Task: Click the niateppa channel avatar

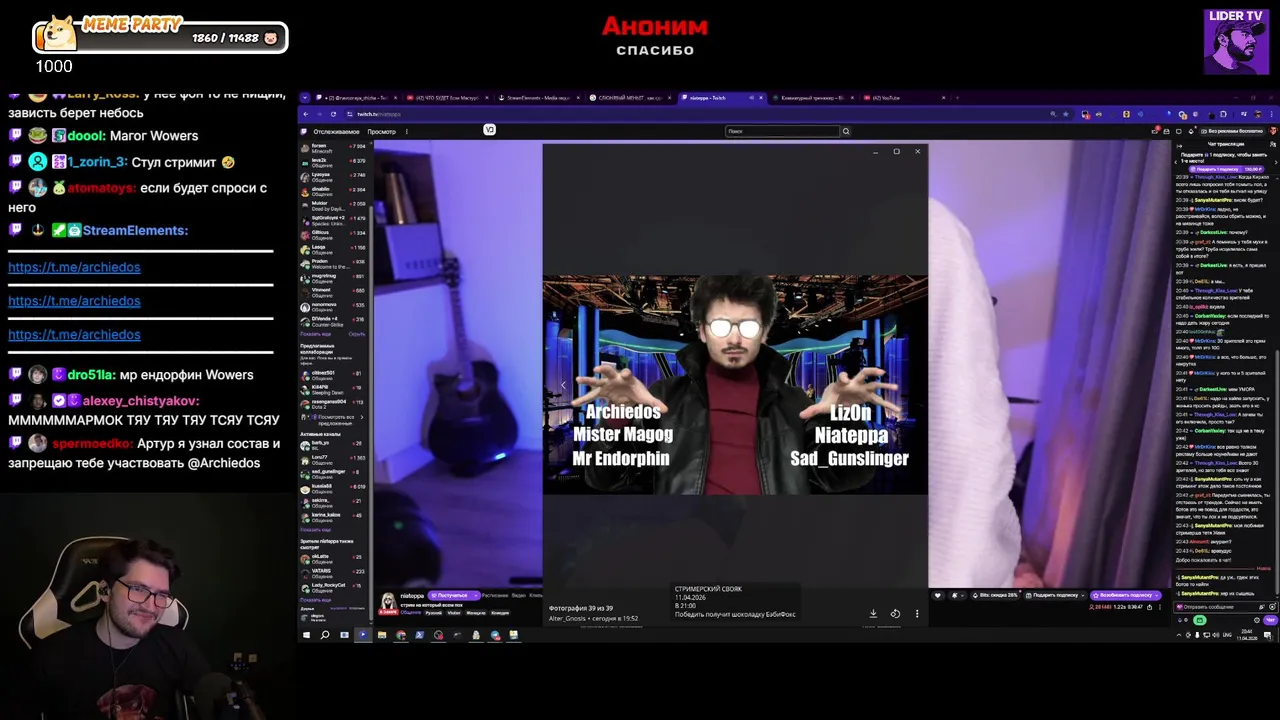Action: coord(389,601)
